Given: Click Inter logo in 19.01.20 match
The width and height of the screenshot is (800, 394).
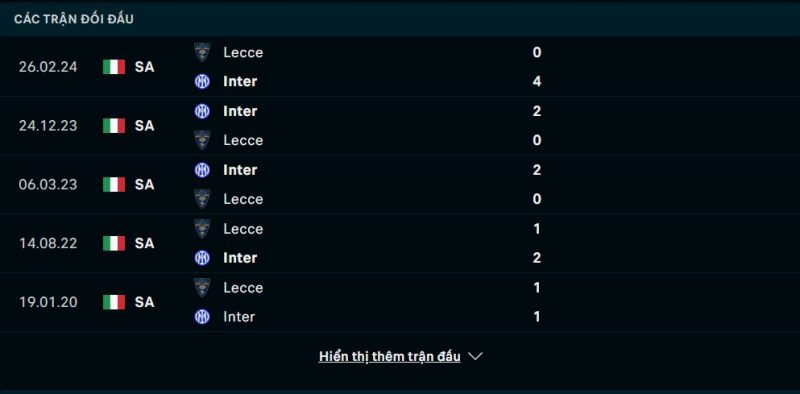Looking at the screenshot, I should click(202, 316).
